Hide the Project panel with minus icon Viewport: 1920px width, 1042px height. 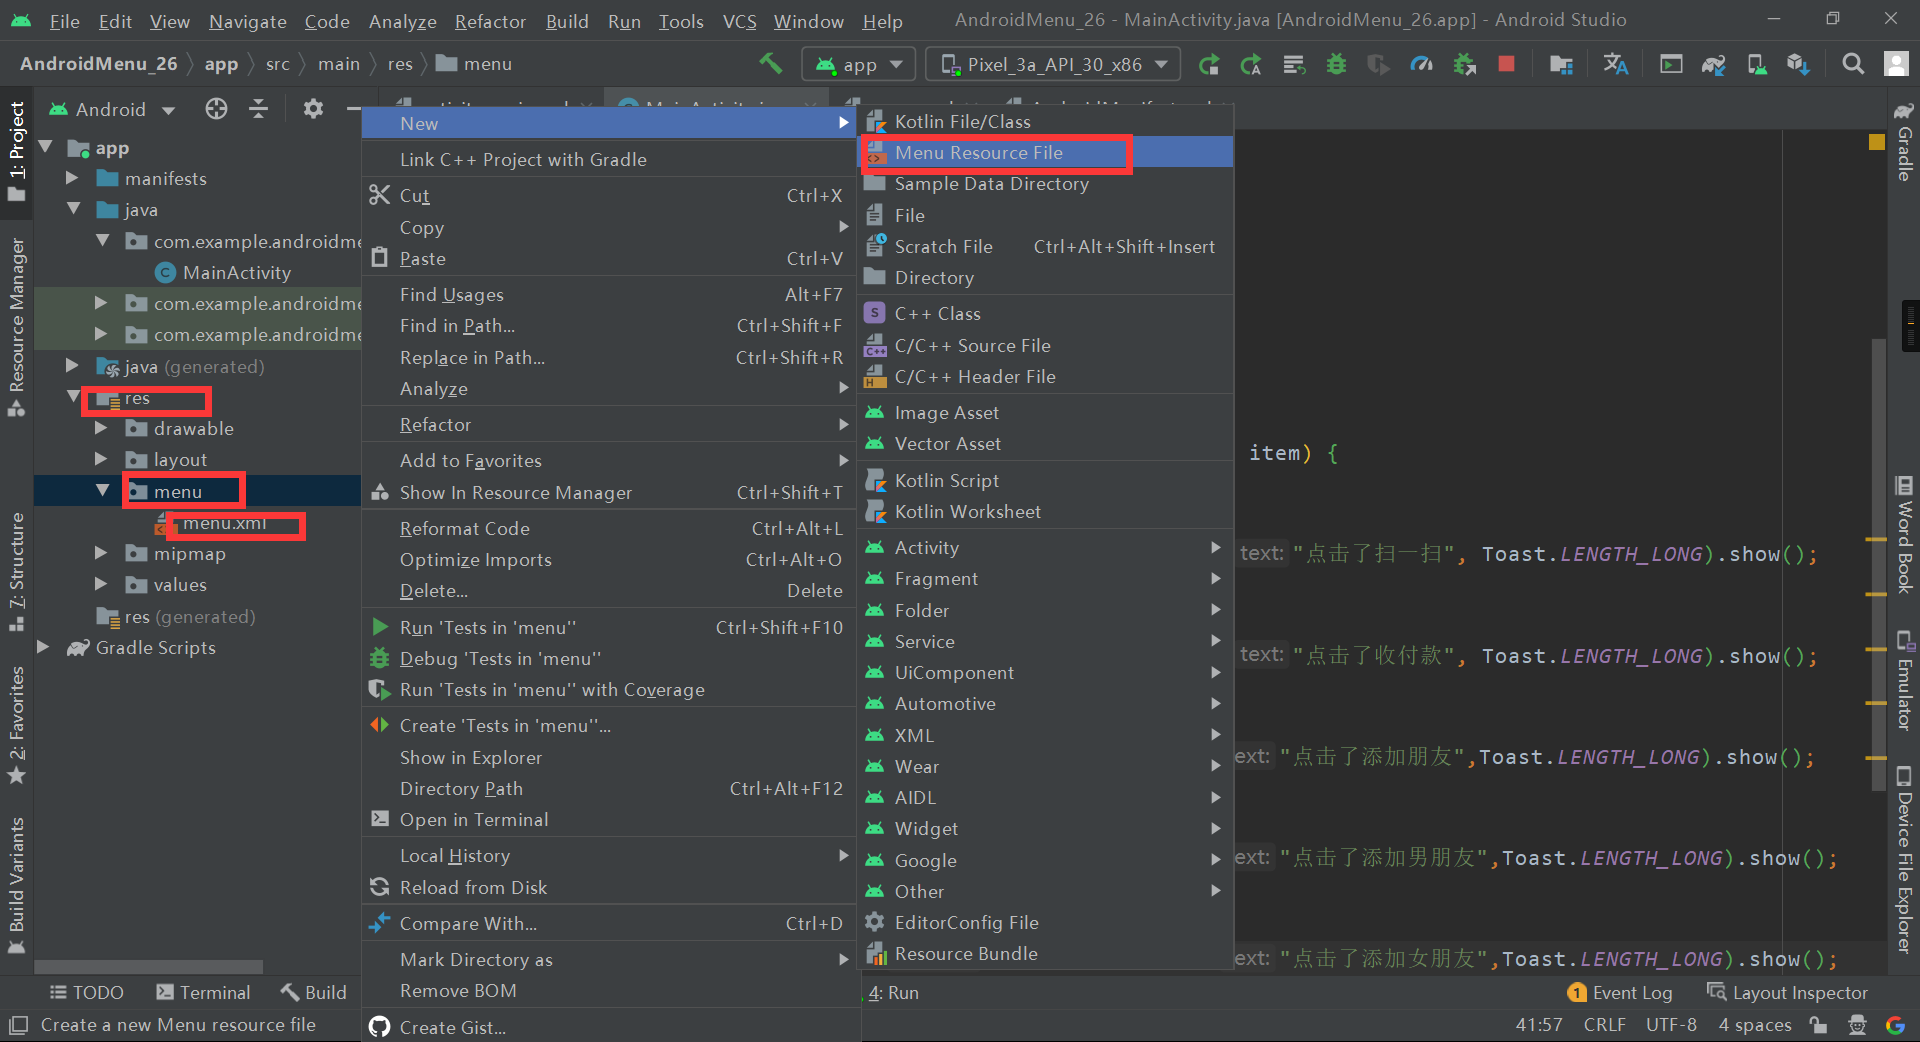tap(353, 109)
